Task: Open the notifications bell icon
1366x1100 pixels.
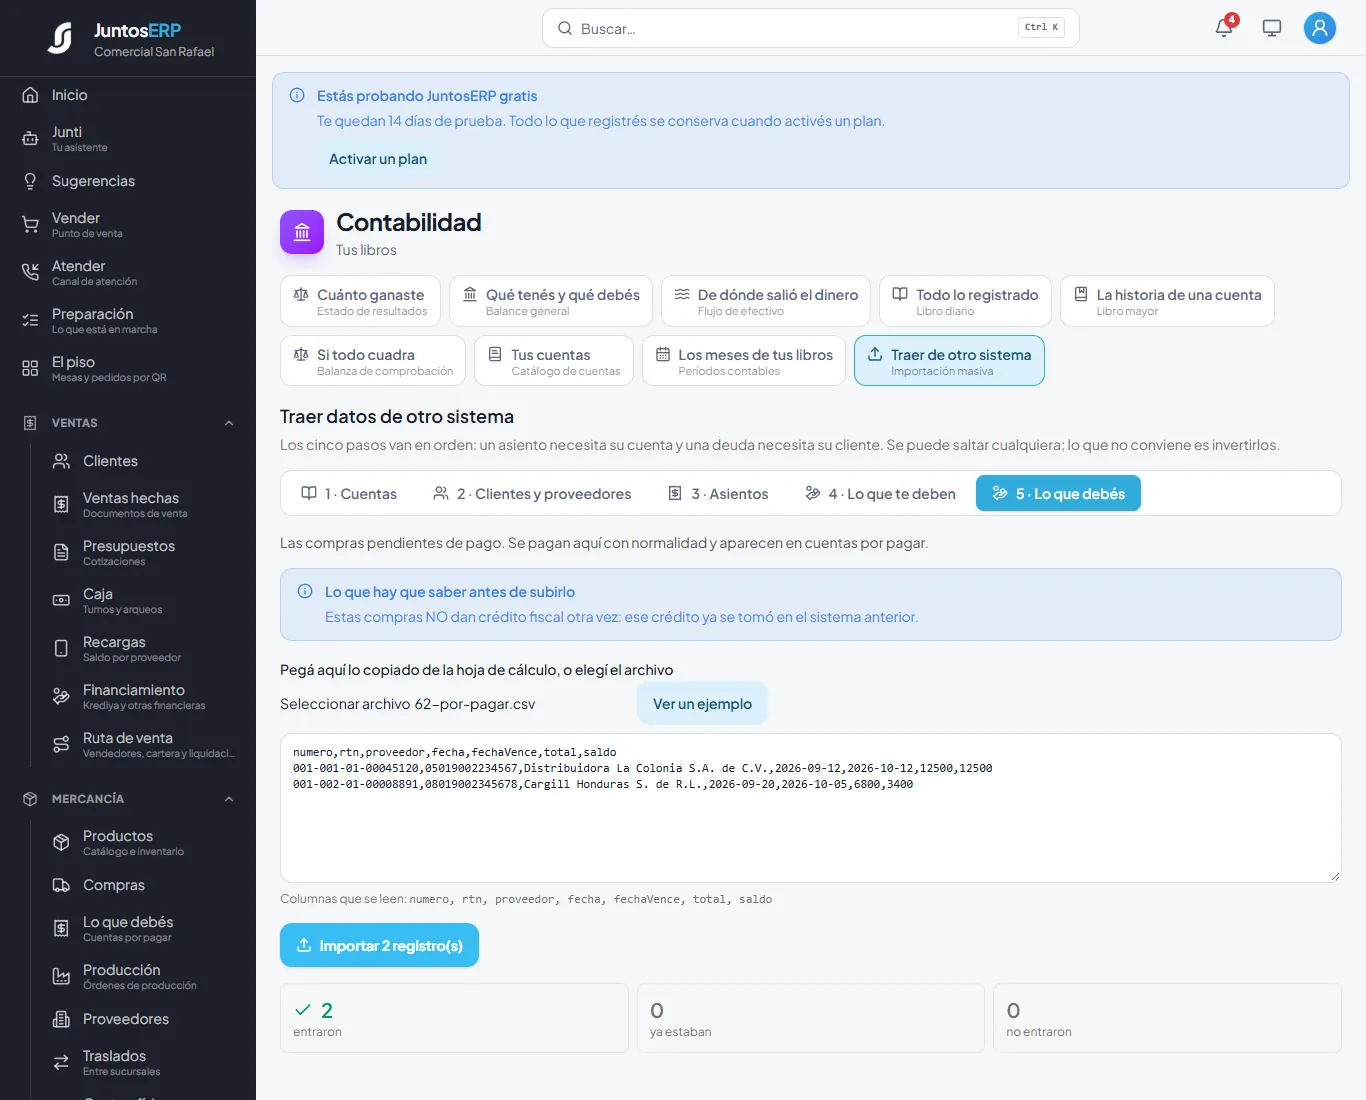Action: 1224,28
